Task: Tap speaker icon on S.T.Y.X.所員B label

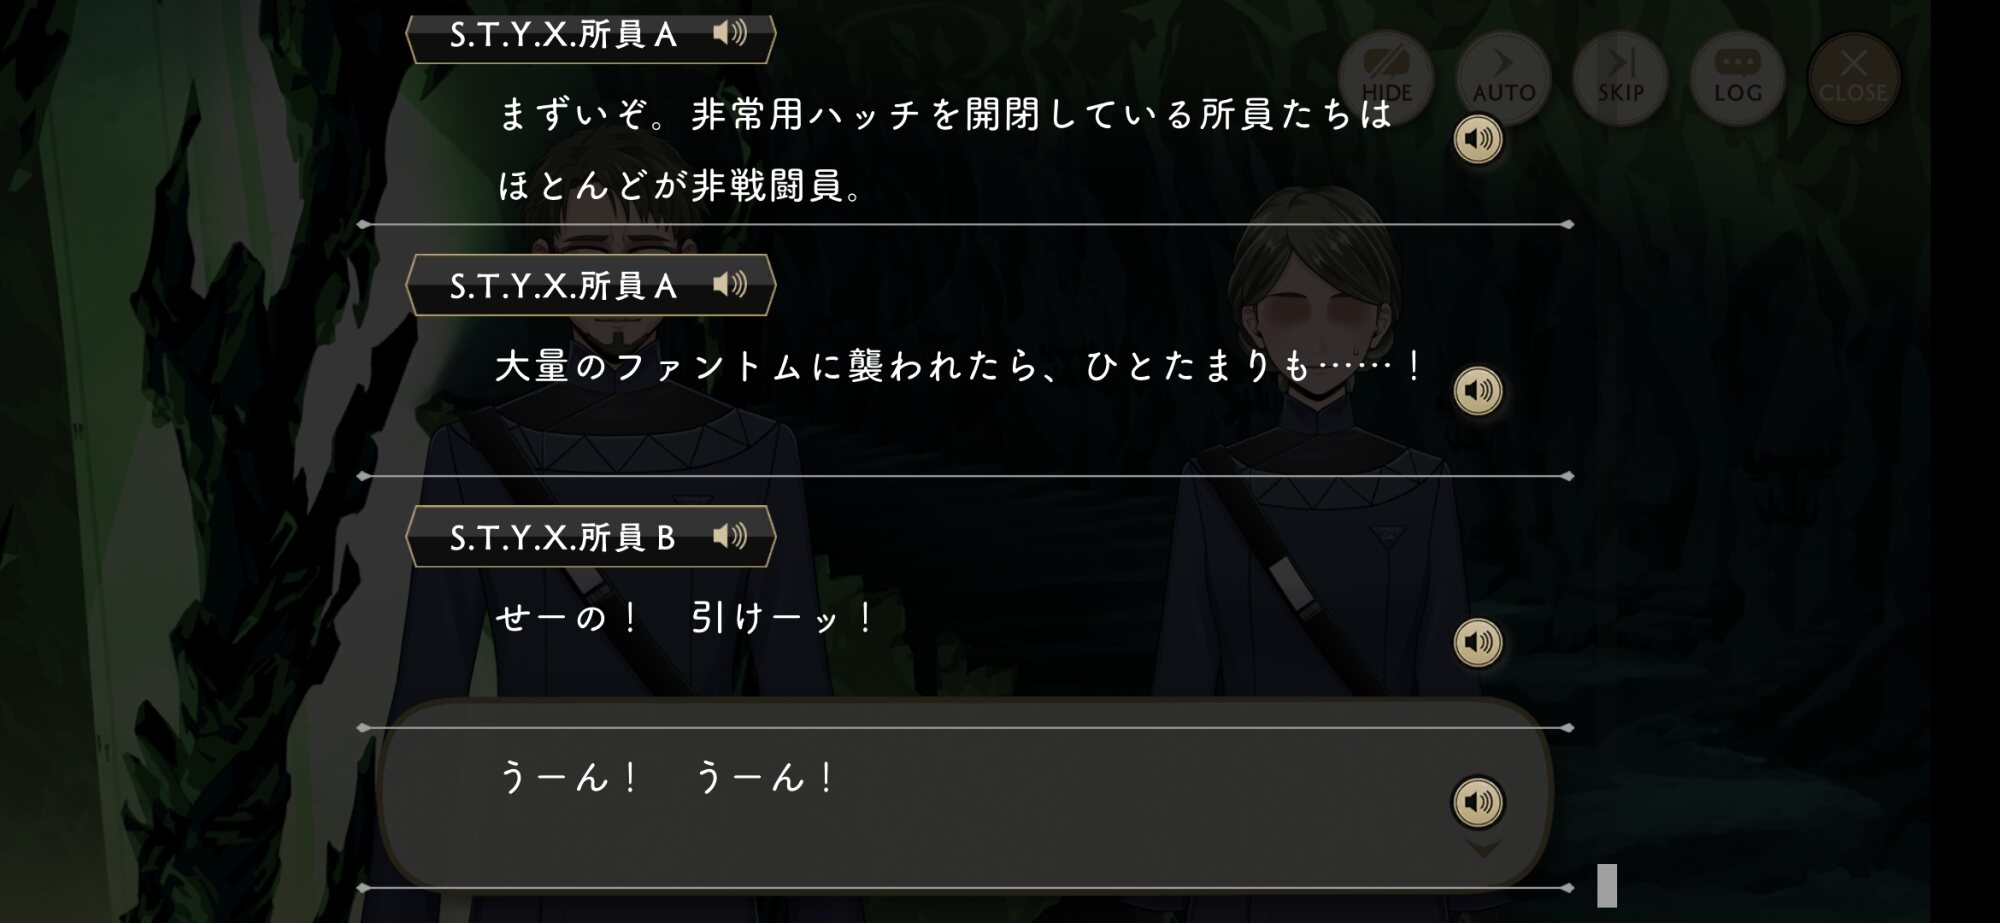Action: click(x=730, y=537)
